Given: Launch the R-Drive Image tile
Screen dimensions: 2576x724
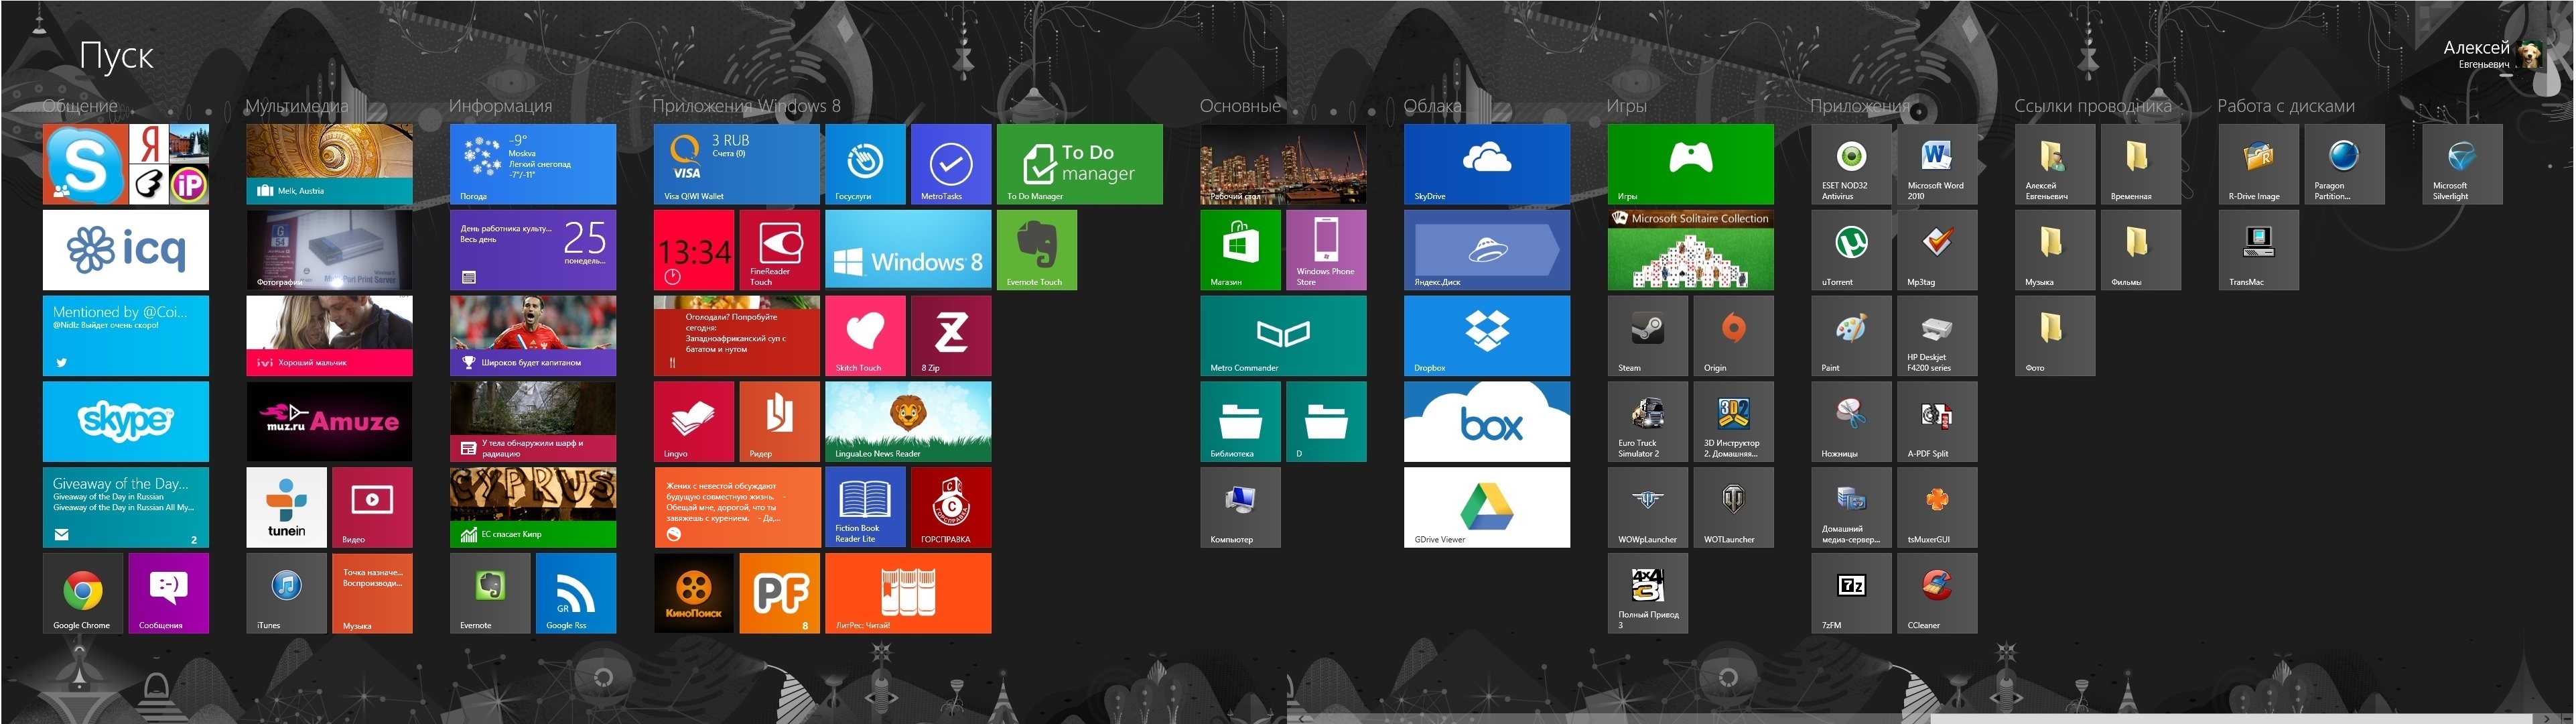Looking at the screenshot, I should pyautogui.click(x=2259, y=164).
